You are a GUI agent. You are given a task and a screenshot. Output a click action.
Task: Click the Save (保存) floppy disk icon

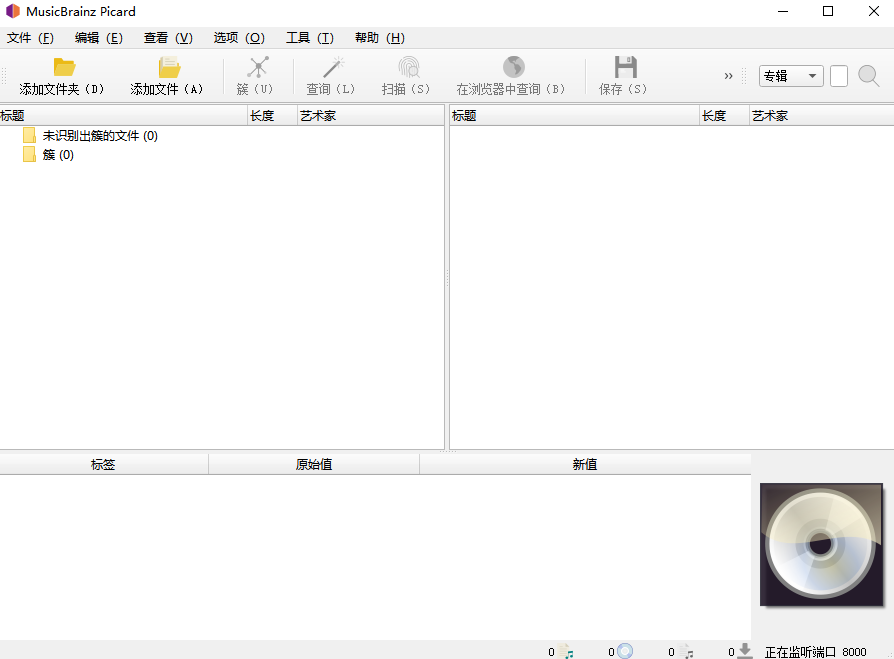[625, 67]
